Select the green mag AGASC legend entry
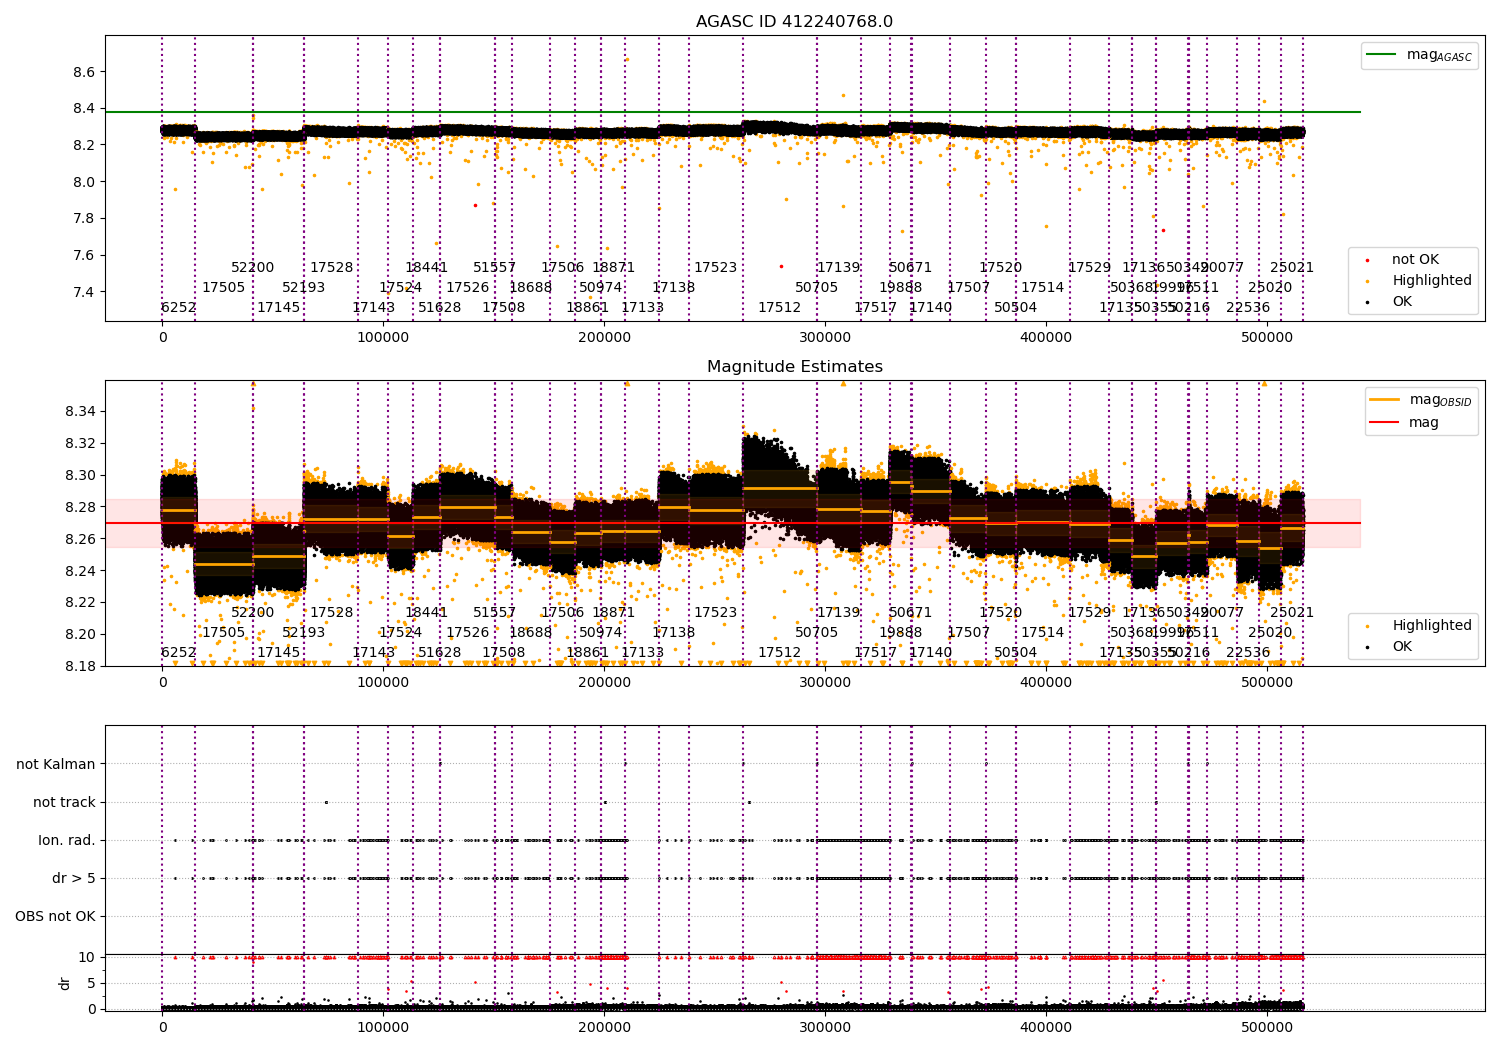This screenshot has height=1050, width=1500. 1419,56
